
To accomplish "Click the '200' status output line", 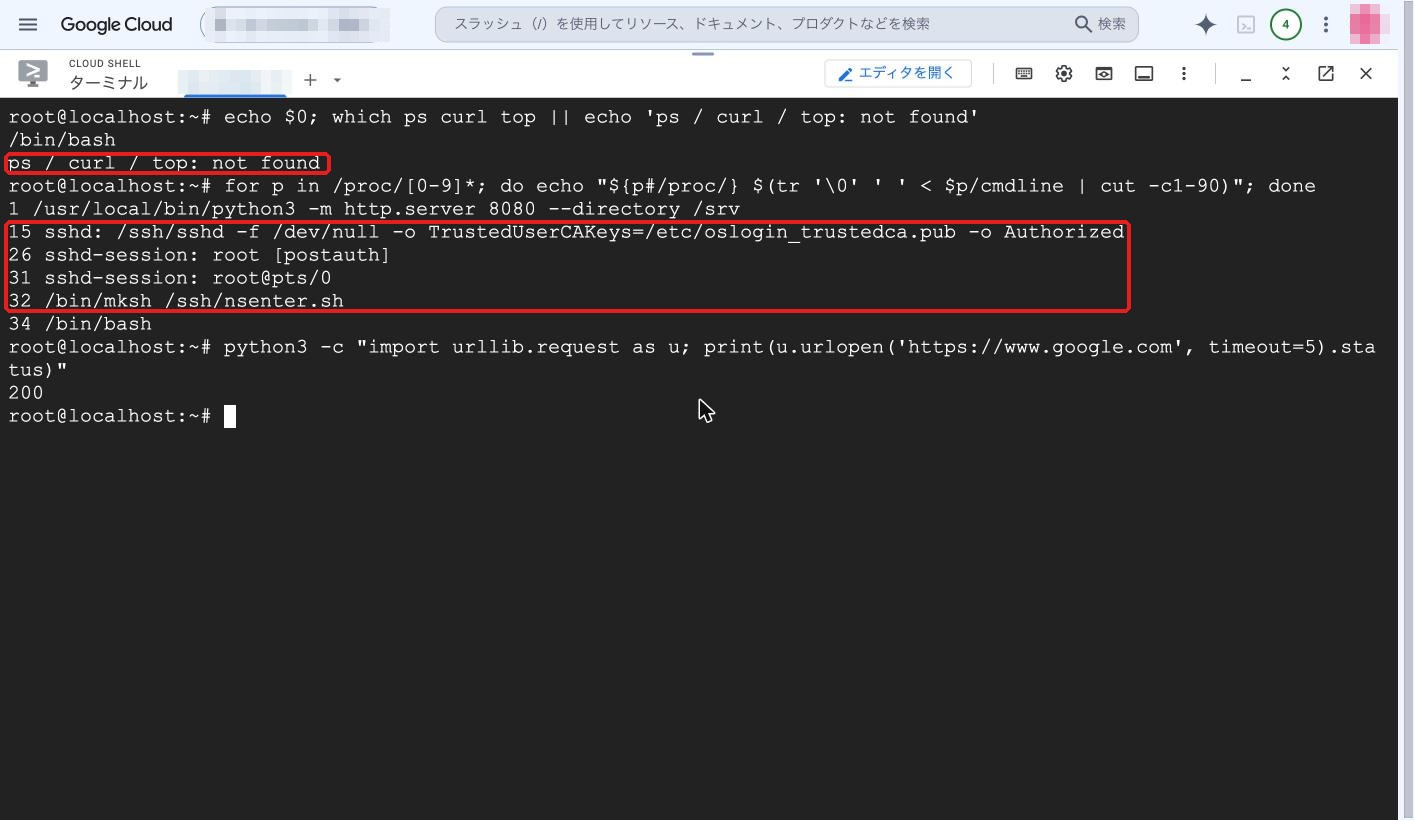I will pos(26,393).
